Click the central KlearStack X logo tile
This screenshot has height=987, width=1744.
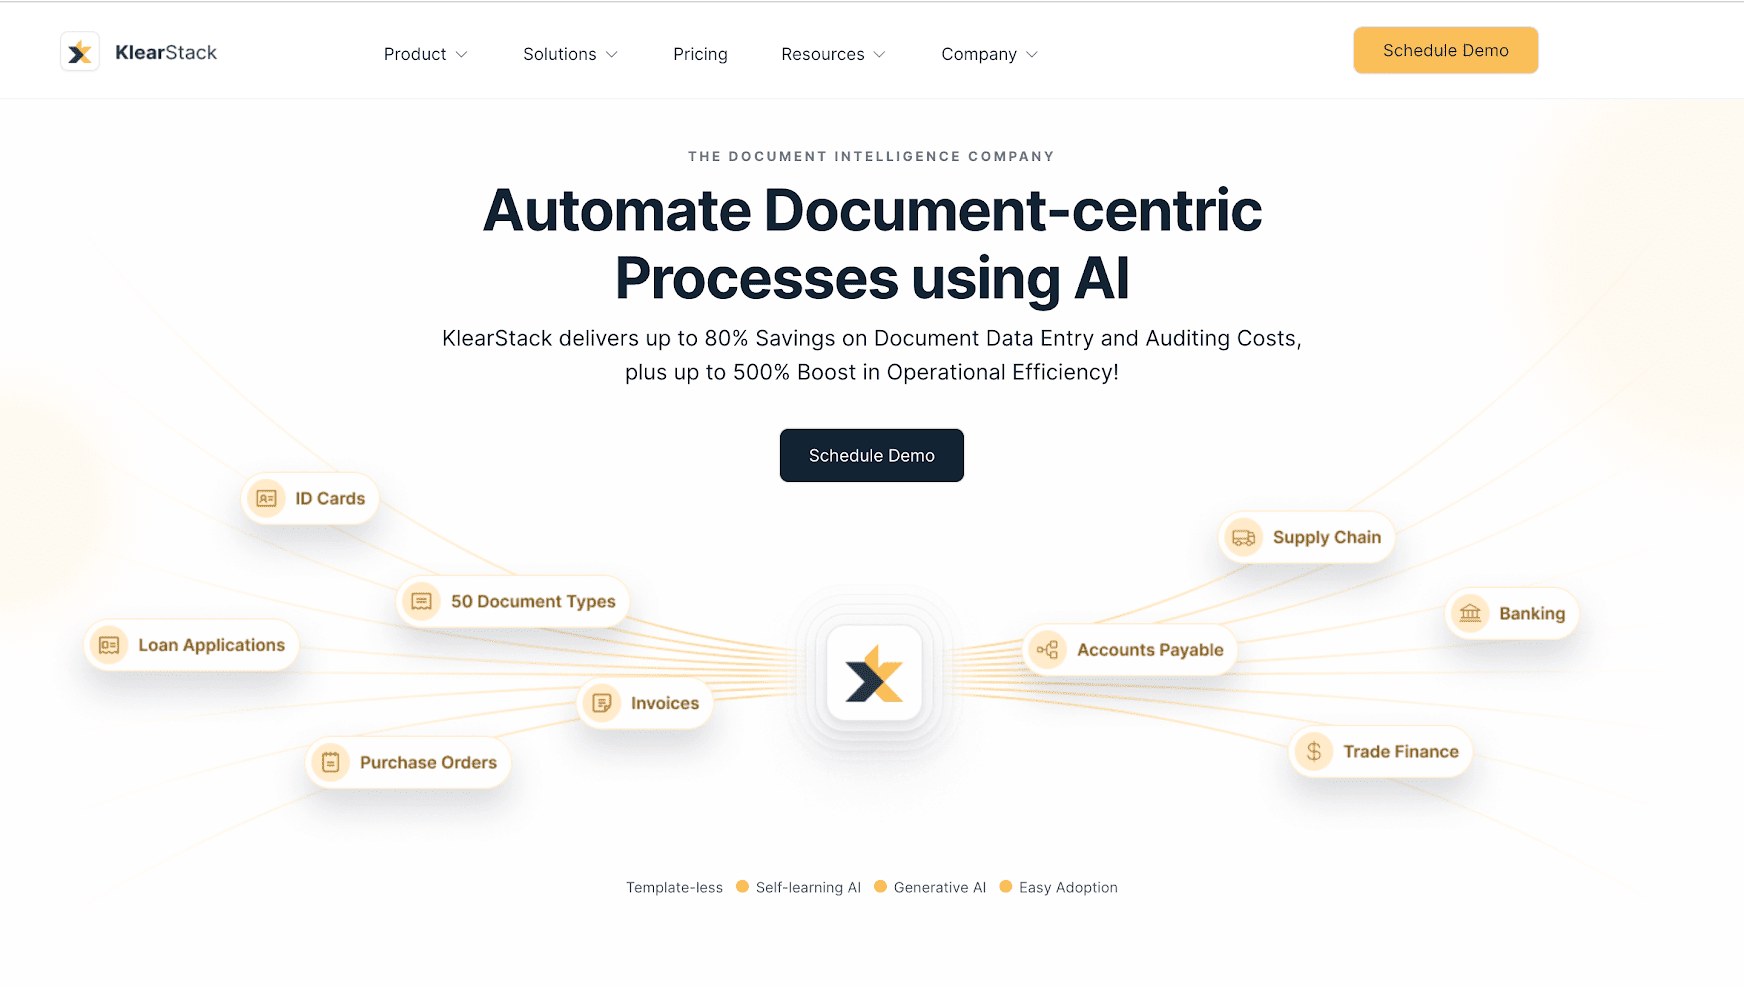click(x=874, y=673)
